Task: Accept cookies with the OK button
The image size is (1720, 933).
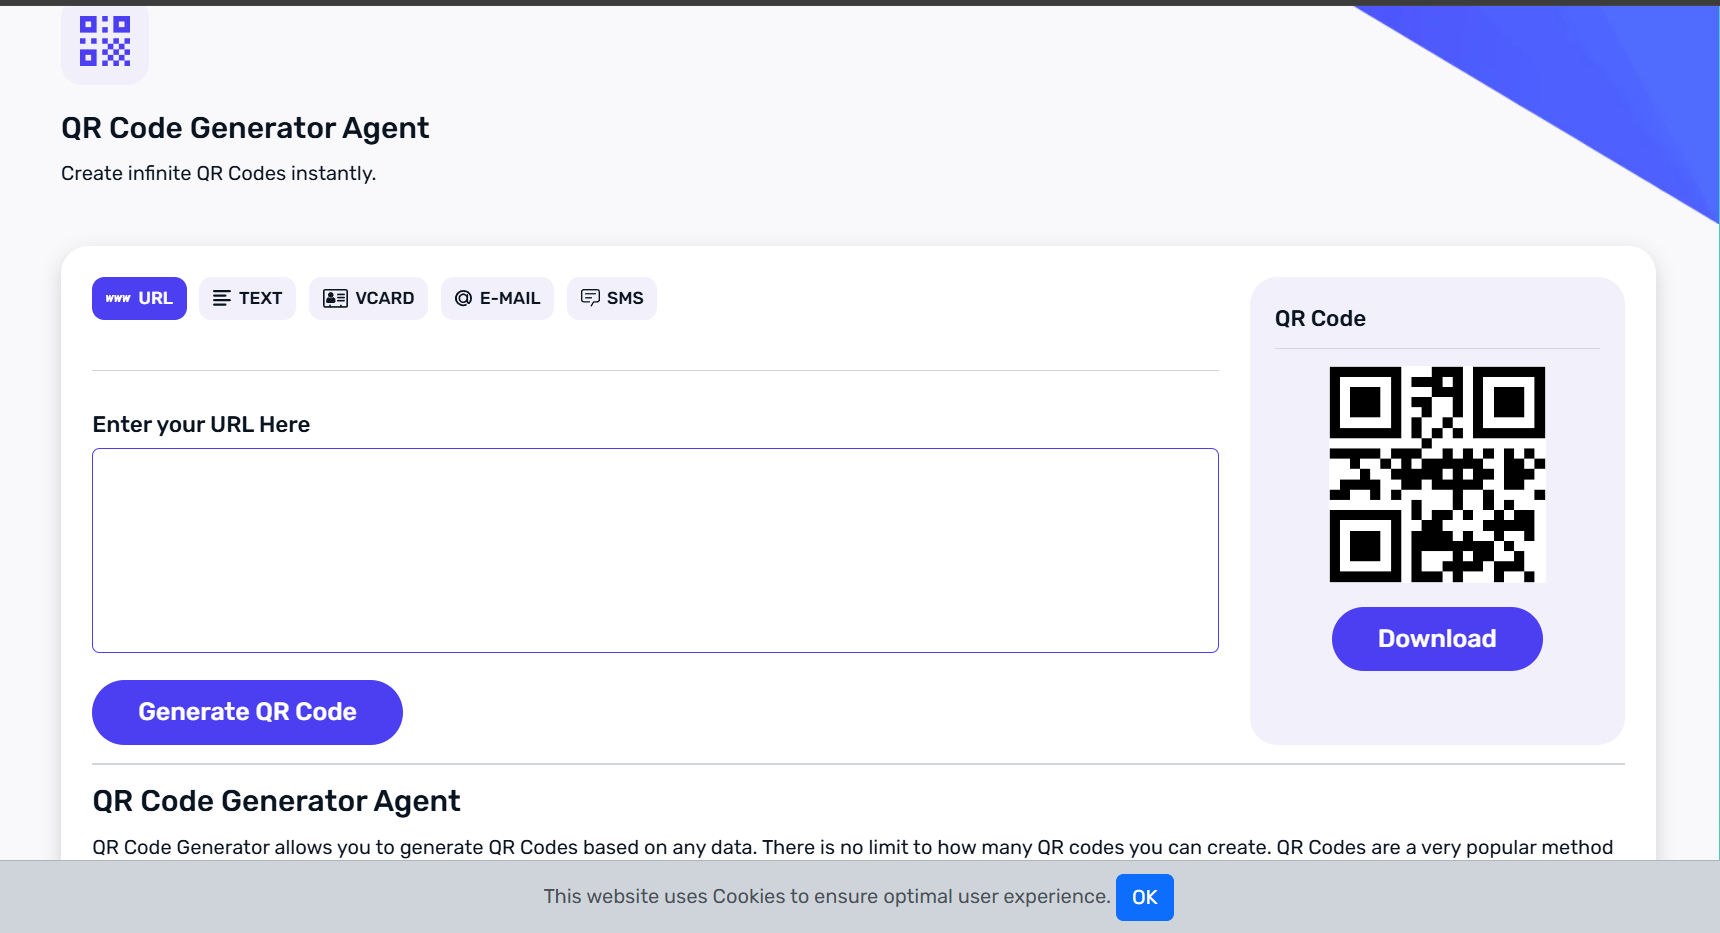Action: click(1144, 897)
